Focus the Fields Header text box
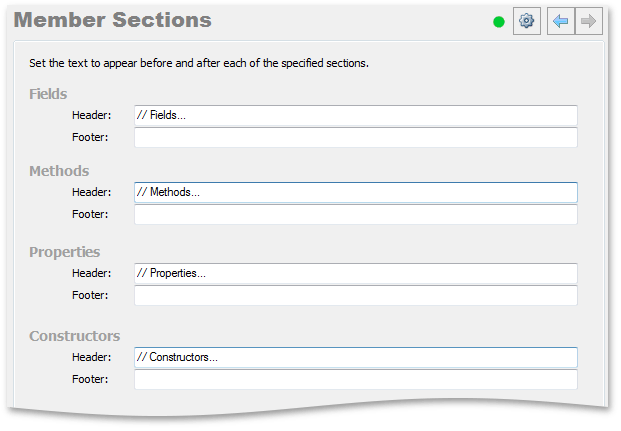Screen dimensions: 621x431 [356, 115]
